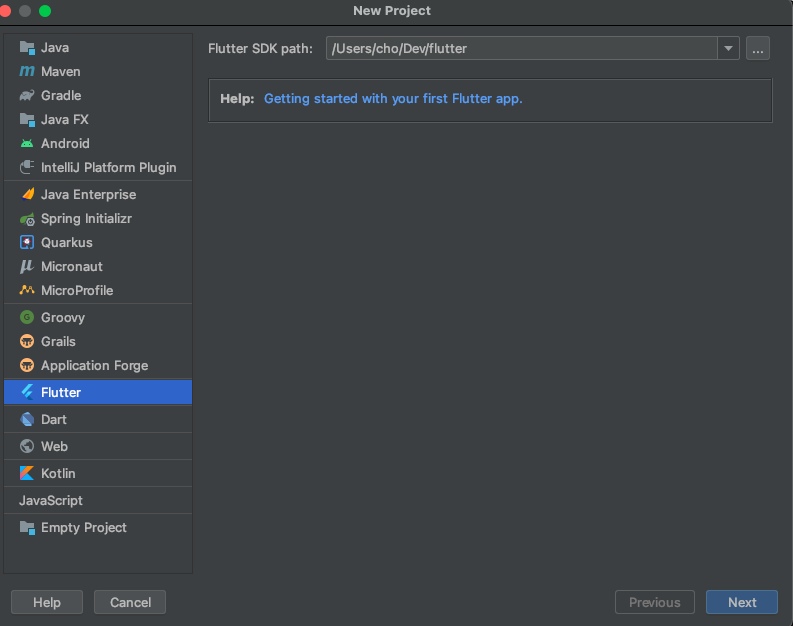Screen dimensions: 793x626
Task: Click the Spring Initializr icon
Action: click(x=27, y=218)
